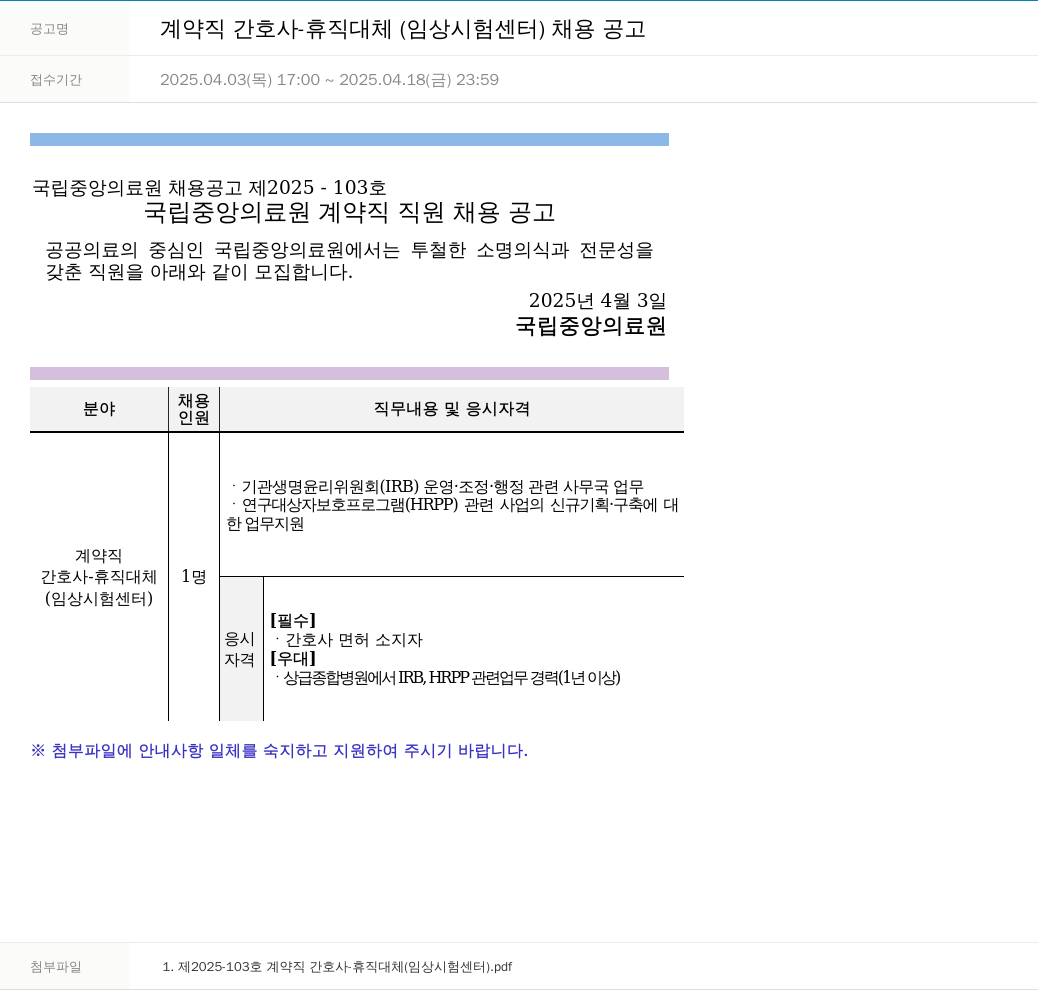Click the 공고명 label

[x=49, y=29]
